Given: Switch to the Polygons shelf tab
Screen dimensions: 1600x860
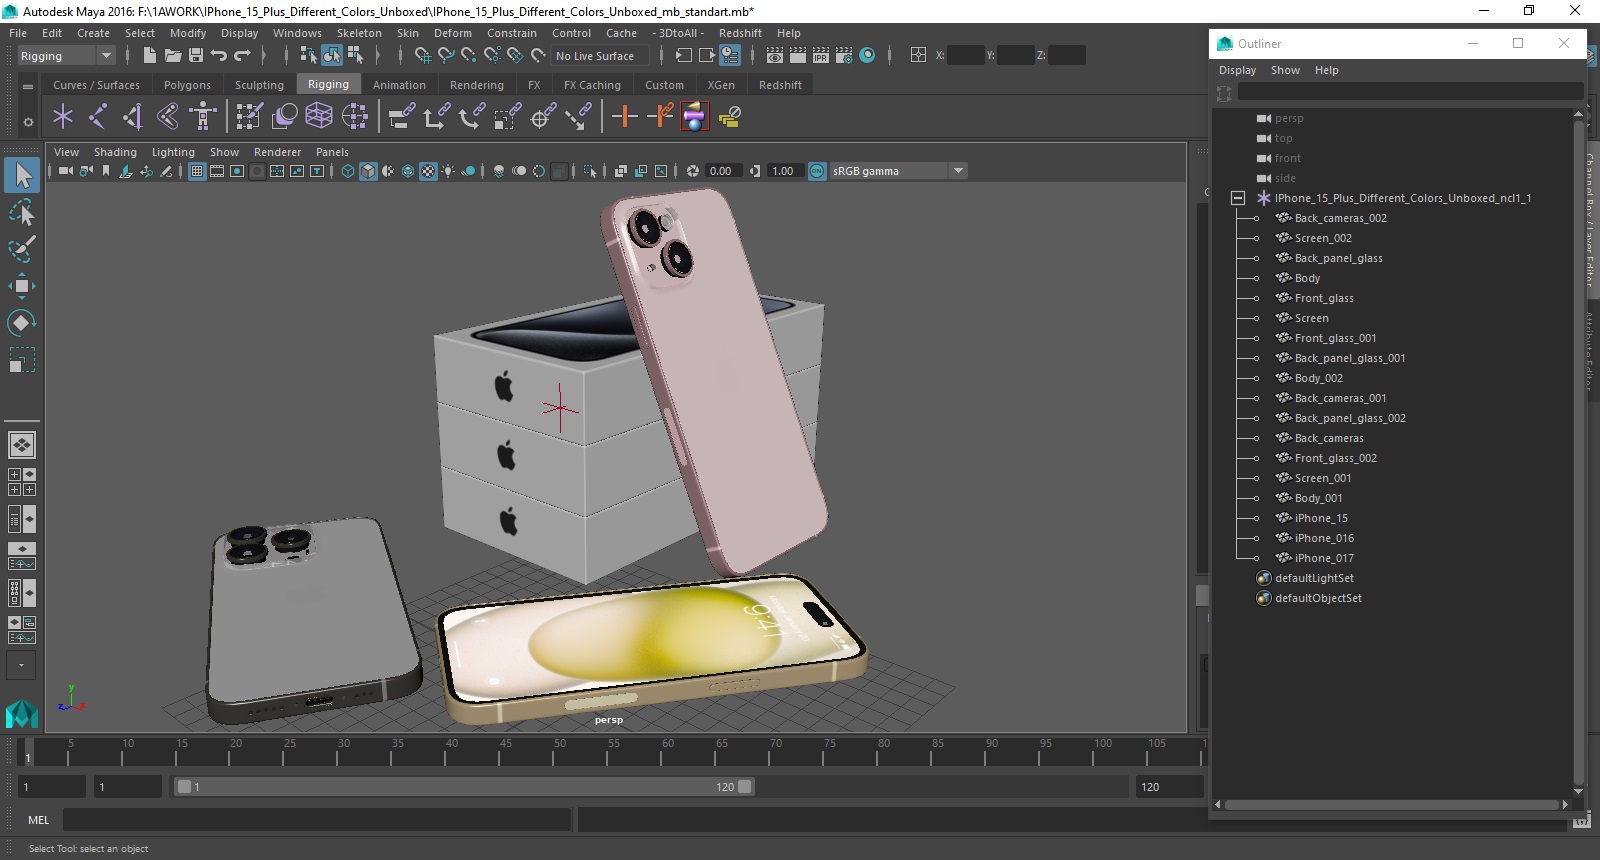Looking at the screenshot, I should tap(187, 85).
